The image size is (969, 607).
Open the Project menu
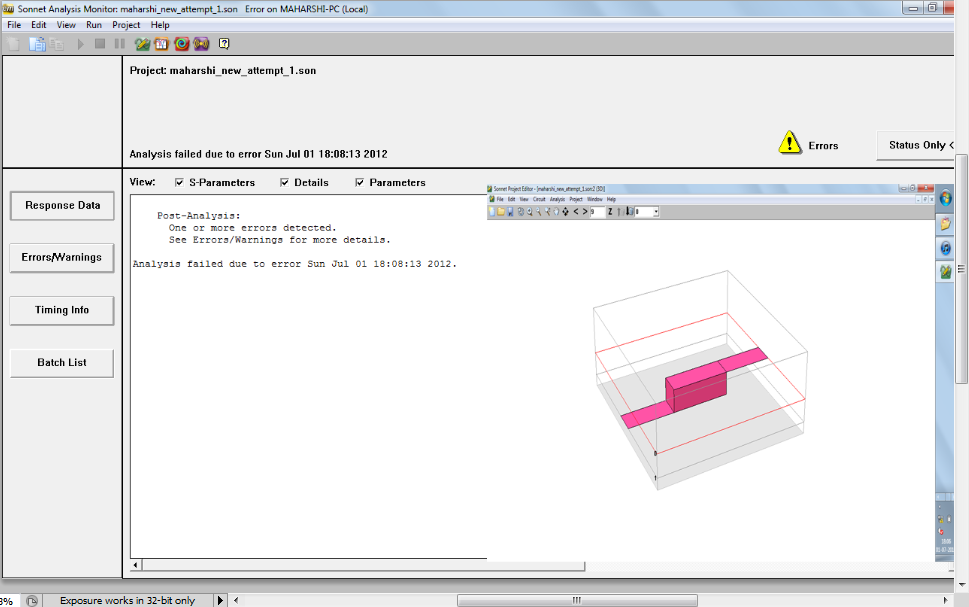coord(126,24)
